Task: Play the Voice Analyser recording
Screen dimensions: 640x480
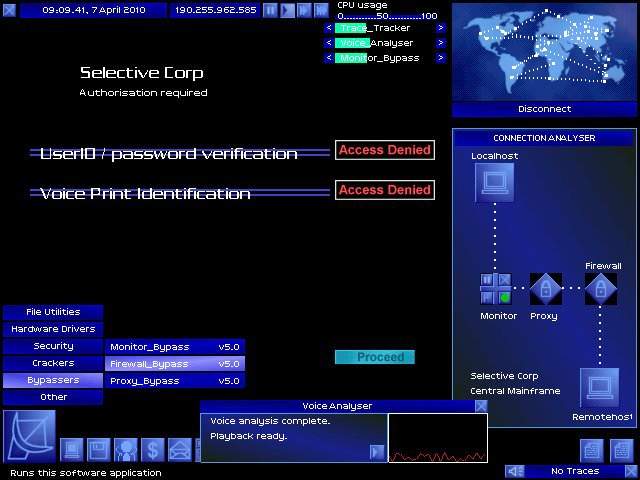Action: point(377,452)
